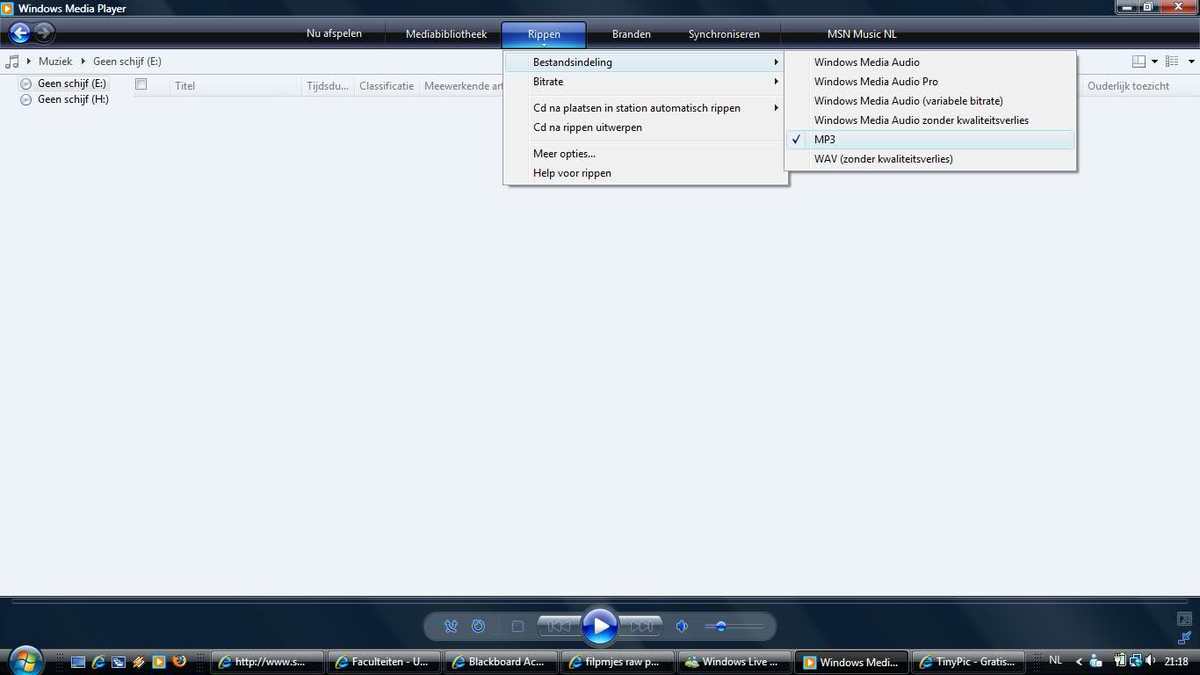Image resolution: width=1200 pixels, height=675 pixels.
Task: Open Firefox from the Quick Launch bar
Action: [x=180, y=661]
